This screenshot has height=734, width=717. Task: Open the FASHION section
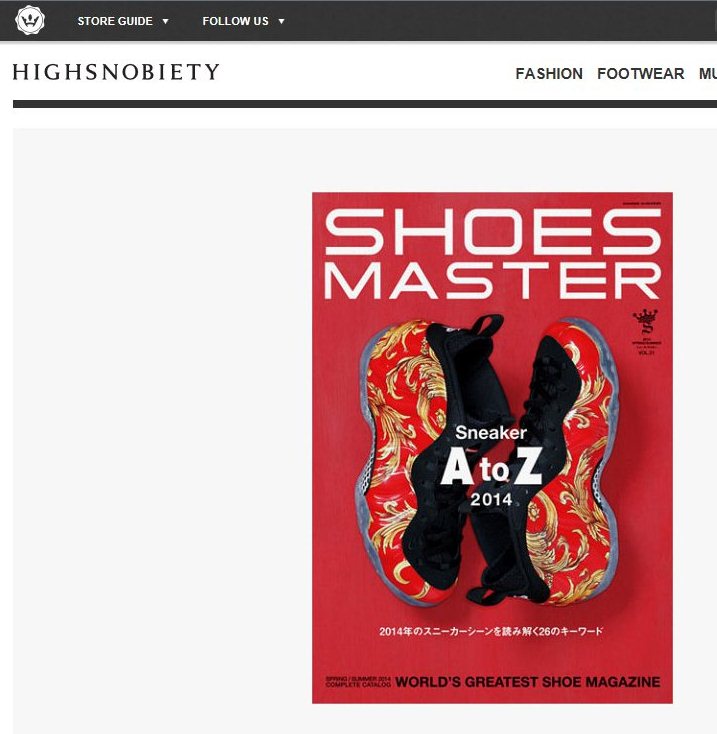click(549, 73)
